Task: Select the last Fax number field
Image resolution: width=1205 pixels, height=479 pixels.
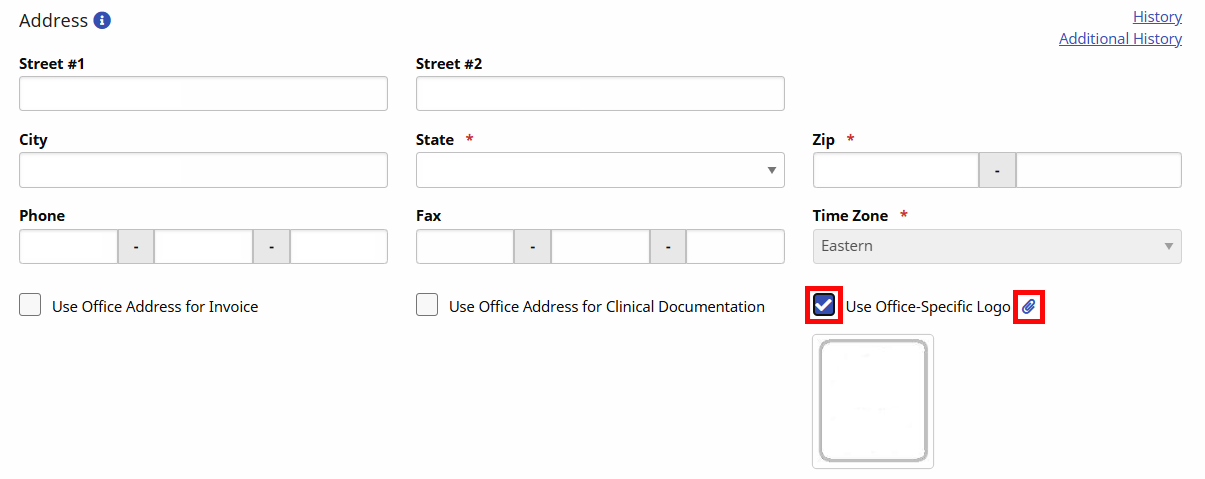Action: 735,246
